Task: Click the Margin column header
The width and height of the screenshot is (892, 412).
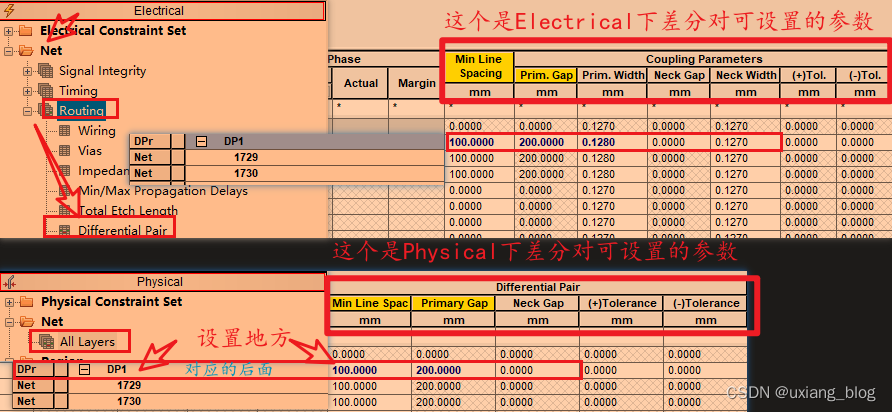Action: point(416,83)
